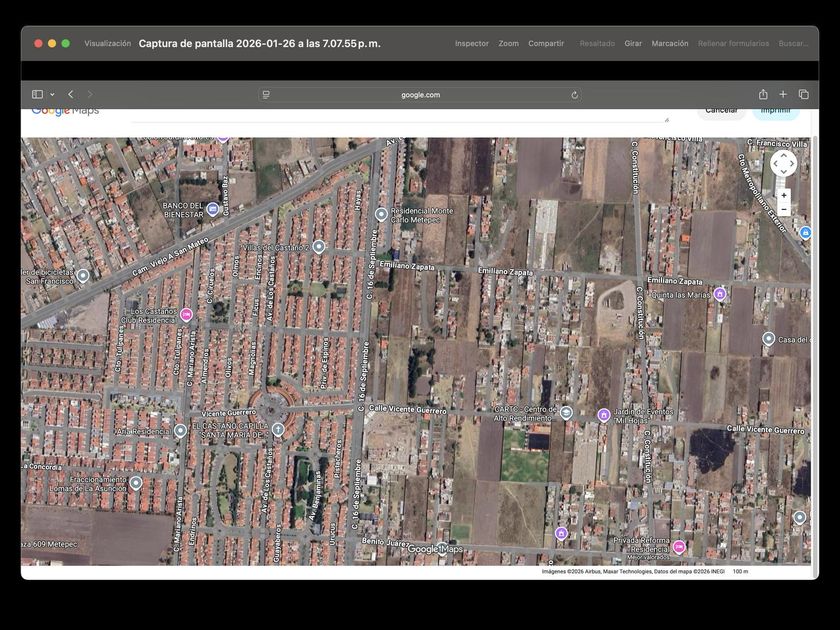Image resolution: width=840 pixels, height=630 pixels.
Task: Open the Visualización view menu
Action: [x=107, y=44]
